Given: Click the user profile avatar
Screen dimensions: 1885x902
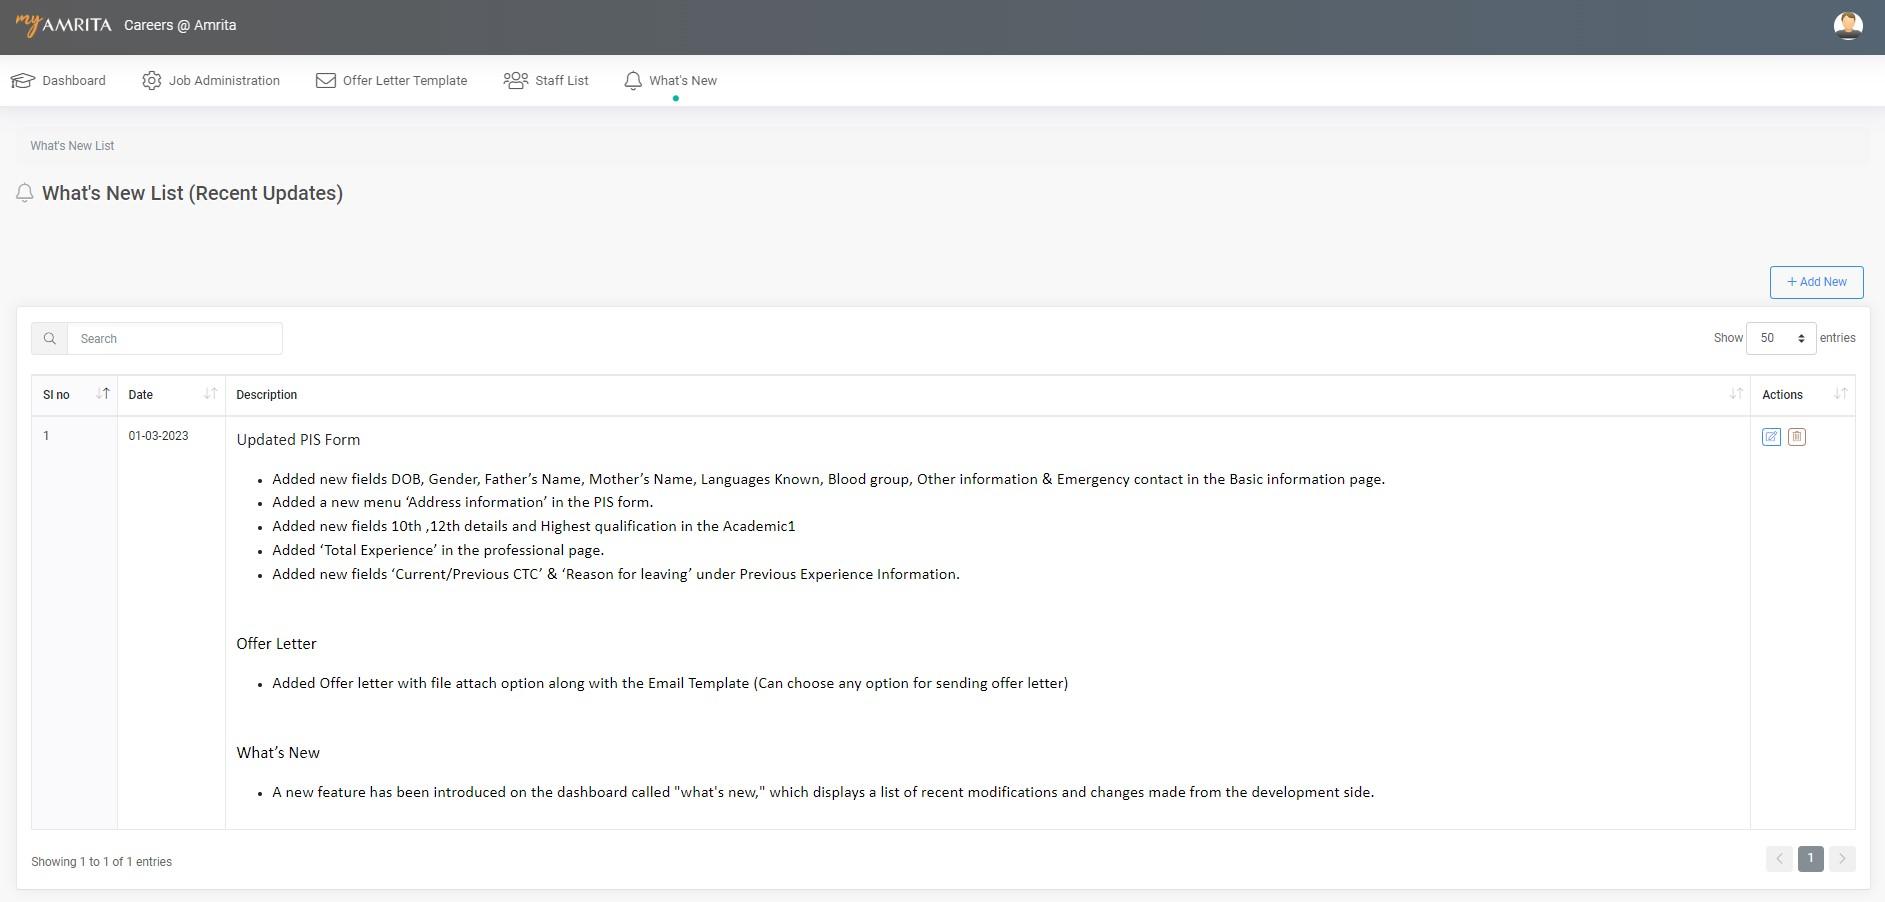Looking at the screenshot, I should pos(1847,26).
